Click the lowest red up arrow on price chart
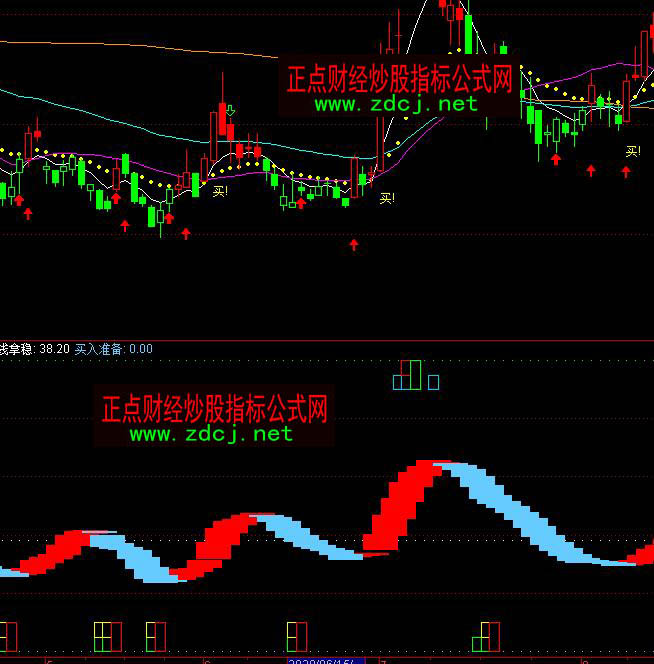Image resolution: width=654 pixels, height=664 pixels. [353, 243]
